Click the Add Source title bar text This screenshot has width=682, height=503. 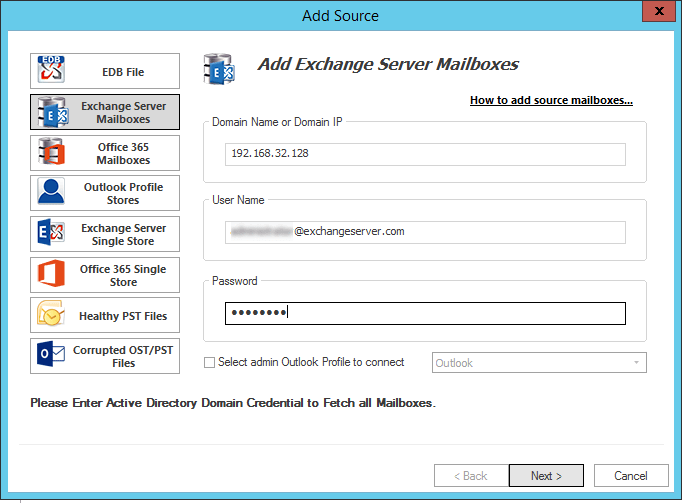pos(341,16)
